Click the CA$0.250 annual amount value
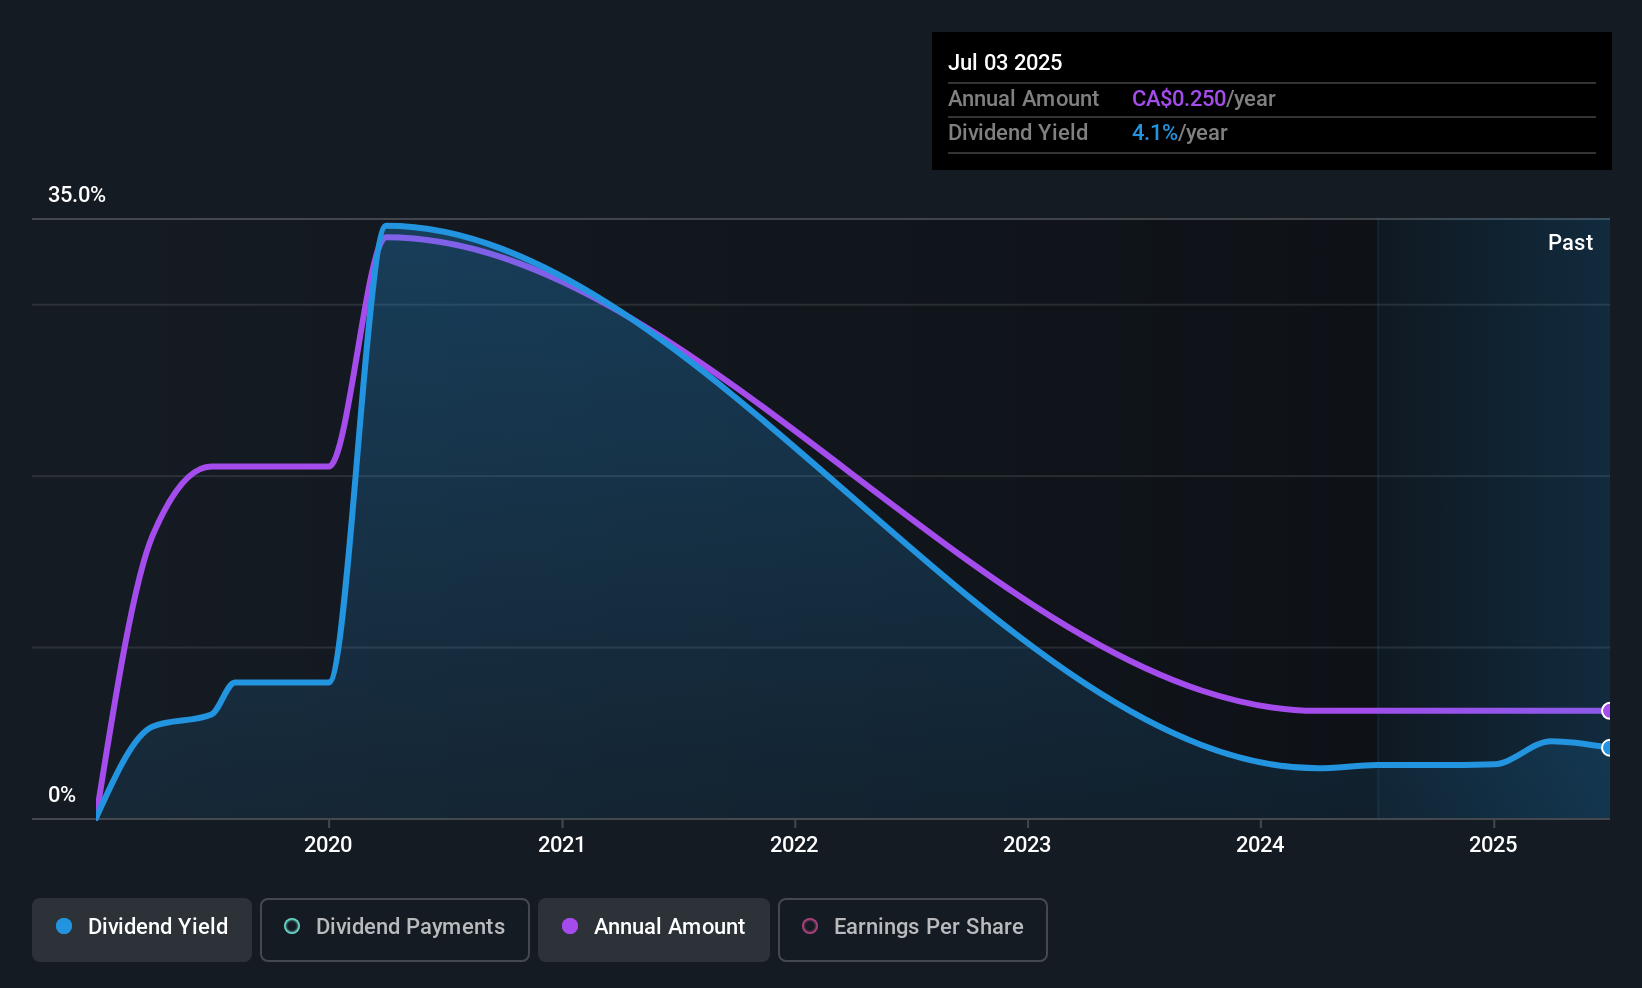 (x=1179, y=99)
